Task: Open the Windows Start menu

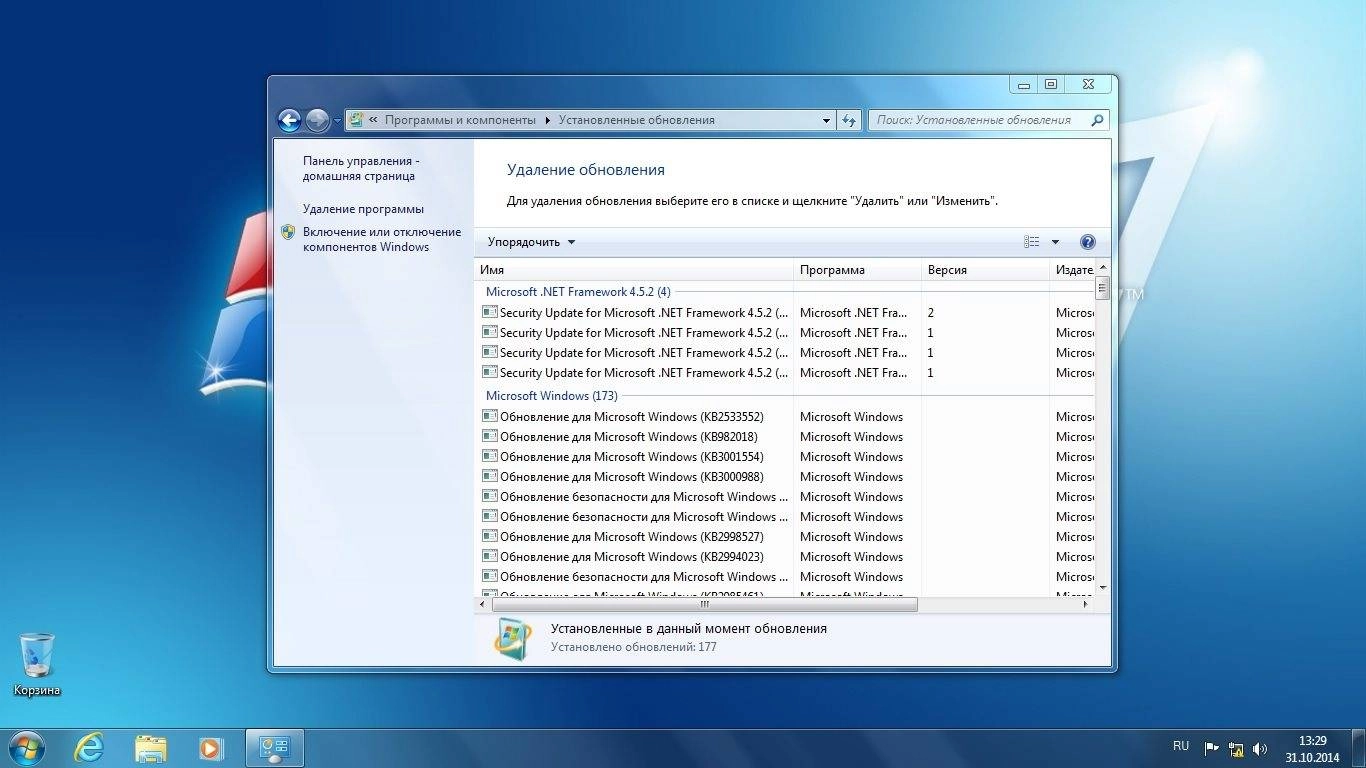Action: (25, 748)
